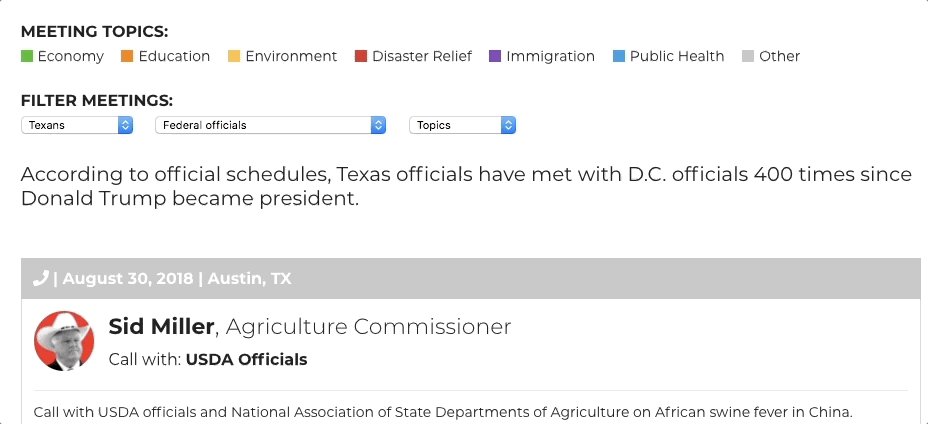
Task: Open the Topics filter dropdown
Action: pyautogui.click(x=462, y=125)
